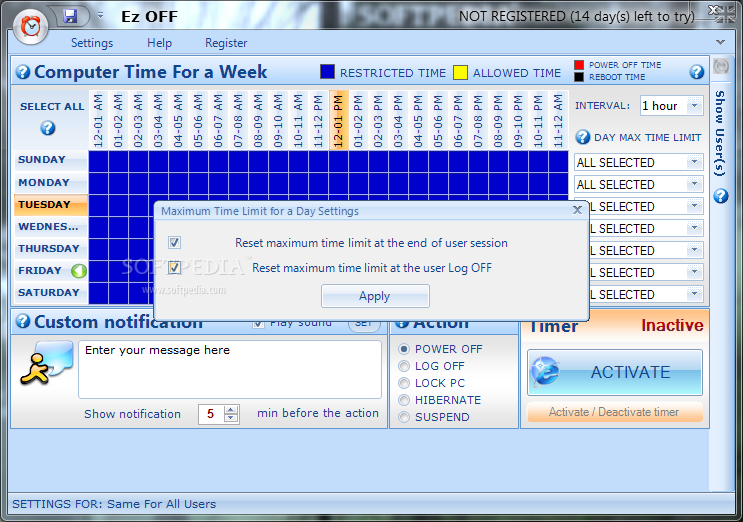Select the 12-01 AM column header
Image resolution: width=743 pixels, height=522 pixels.
pos(99,120)
